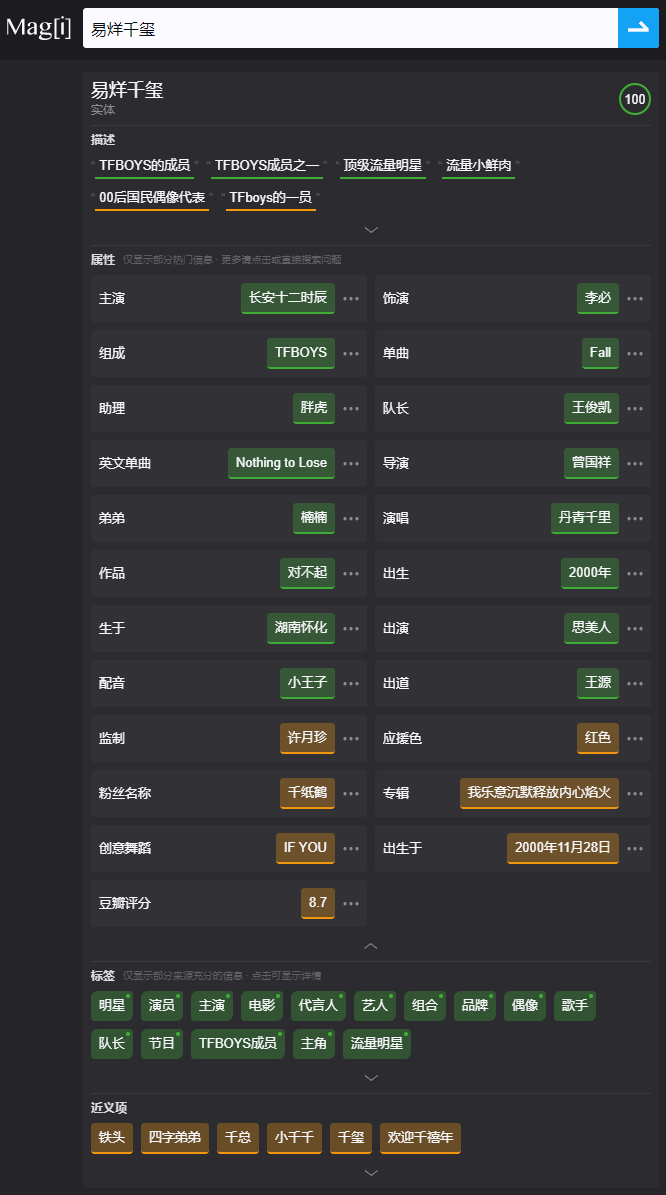The width and height of the screenshot is (666, 1195).
Task: Open more options for the 主演 row
Action: coord(351,299)
